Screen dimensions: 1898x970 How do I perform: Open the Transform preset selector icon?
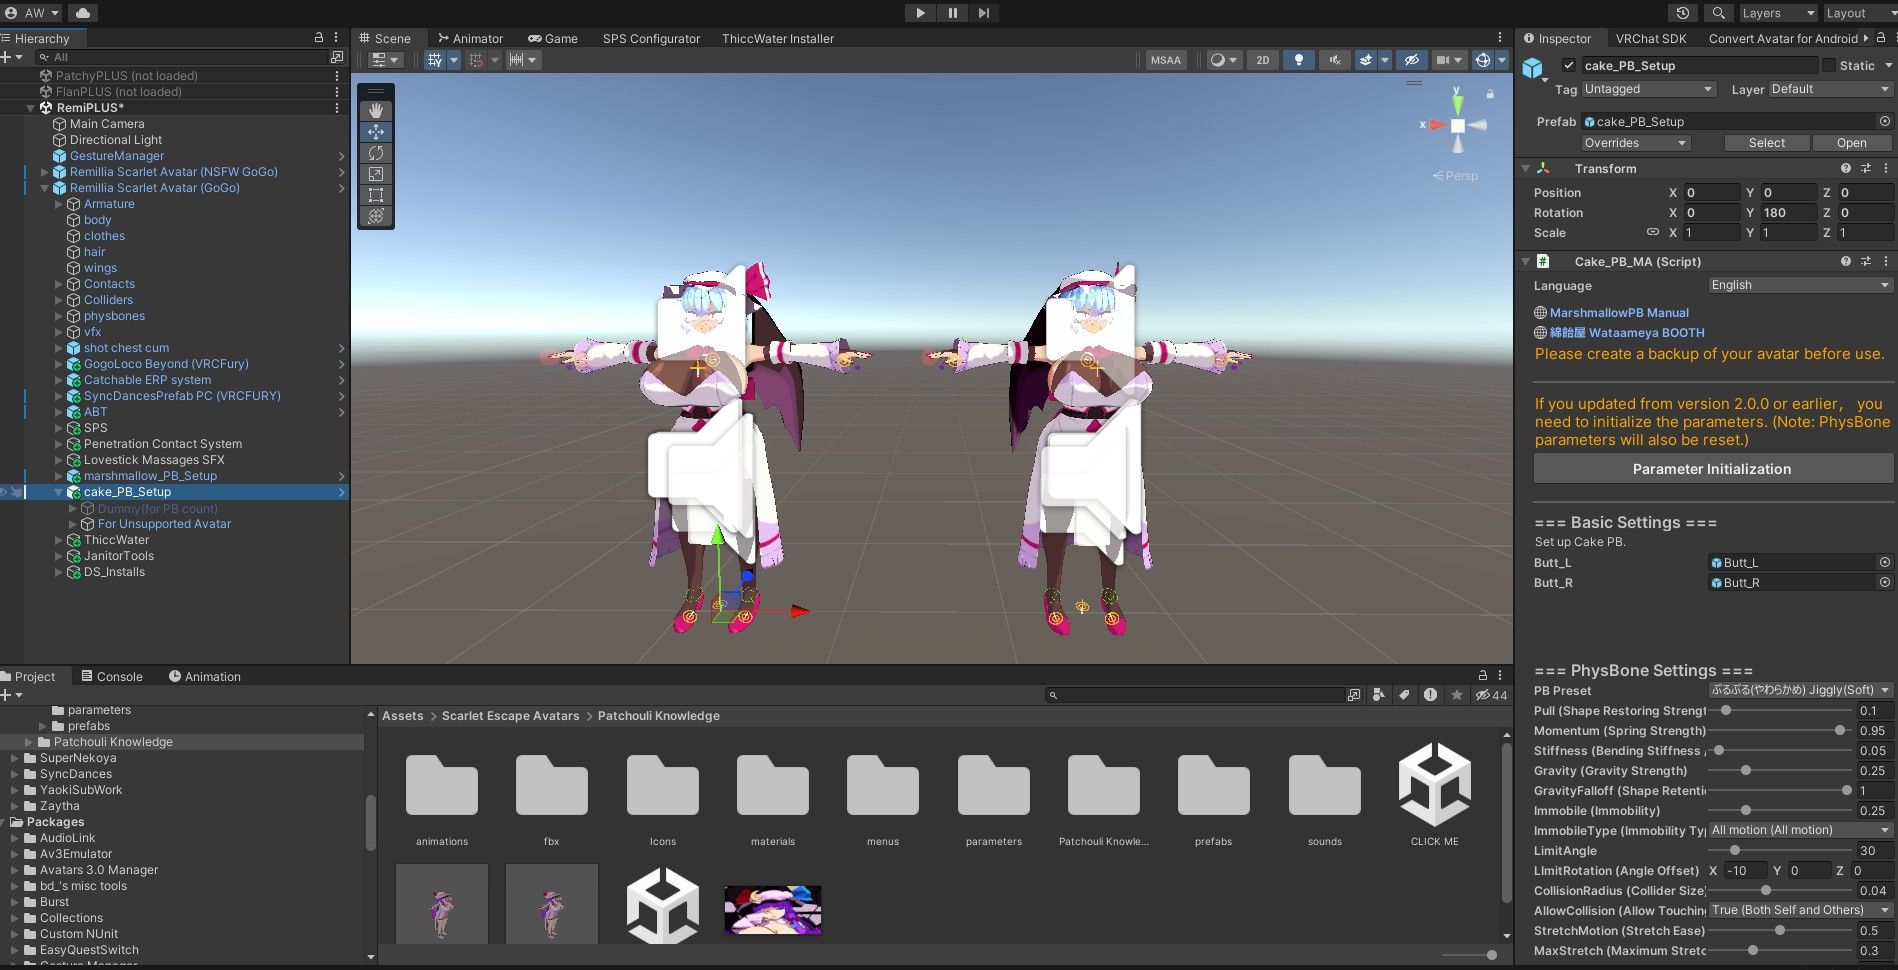click(1866, 169)
